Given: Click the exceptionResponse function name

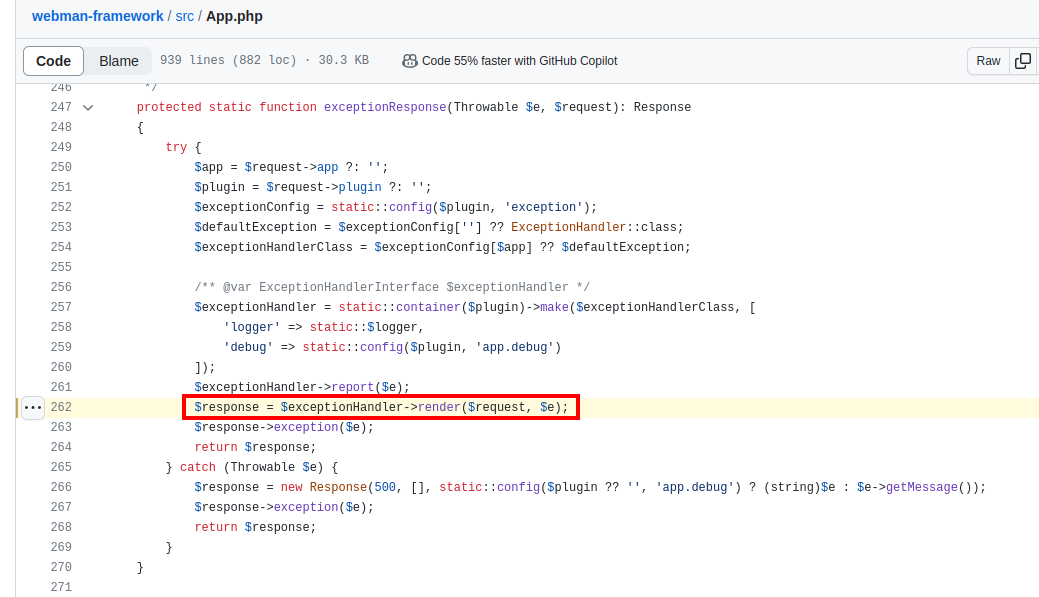Looking at the screenshot, I should point(385,107).
